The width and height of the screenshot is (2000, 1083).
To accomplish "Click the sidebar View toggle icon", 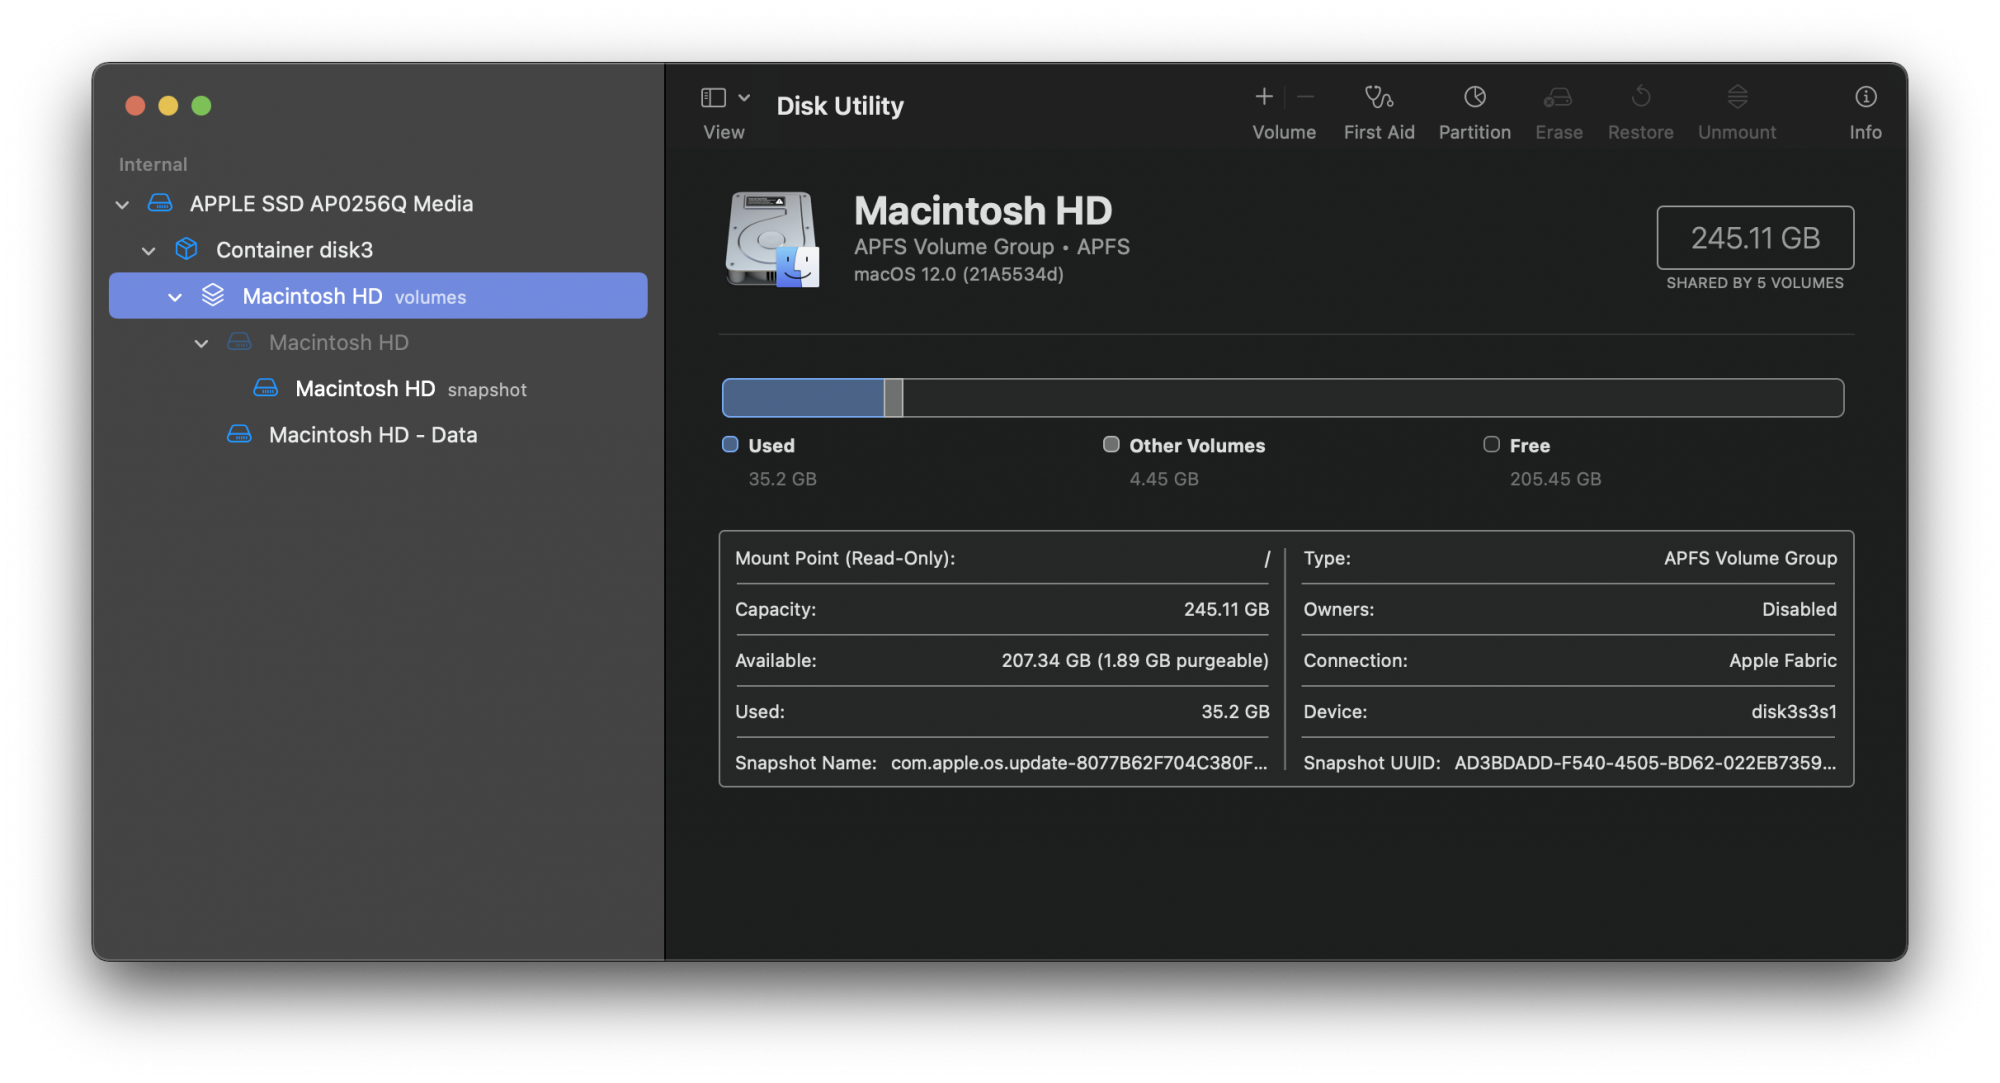I will click(713, 97).
